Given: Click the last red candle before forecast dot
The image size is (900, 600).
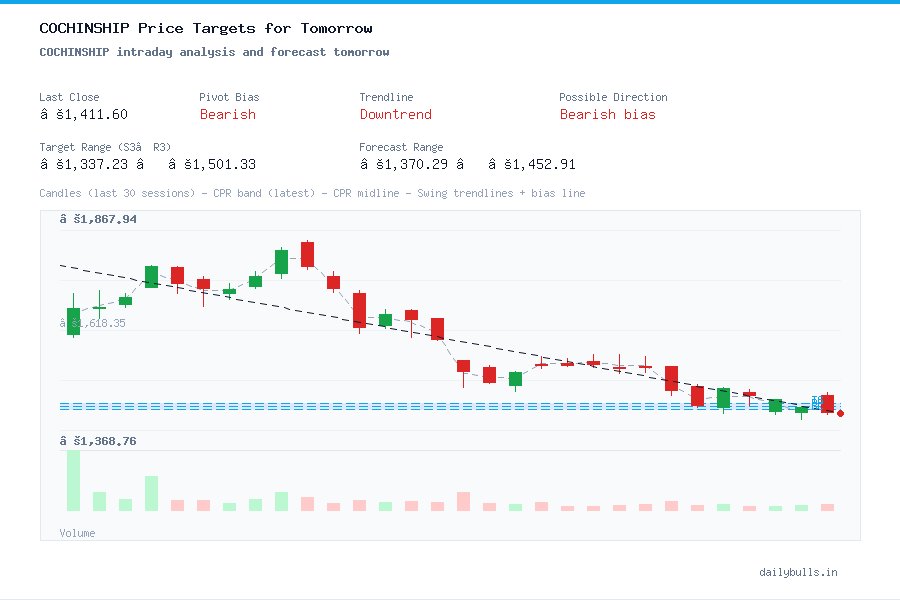Looking at the screenshot, I should coord(827,404).
